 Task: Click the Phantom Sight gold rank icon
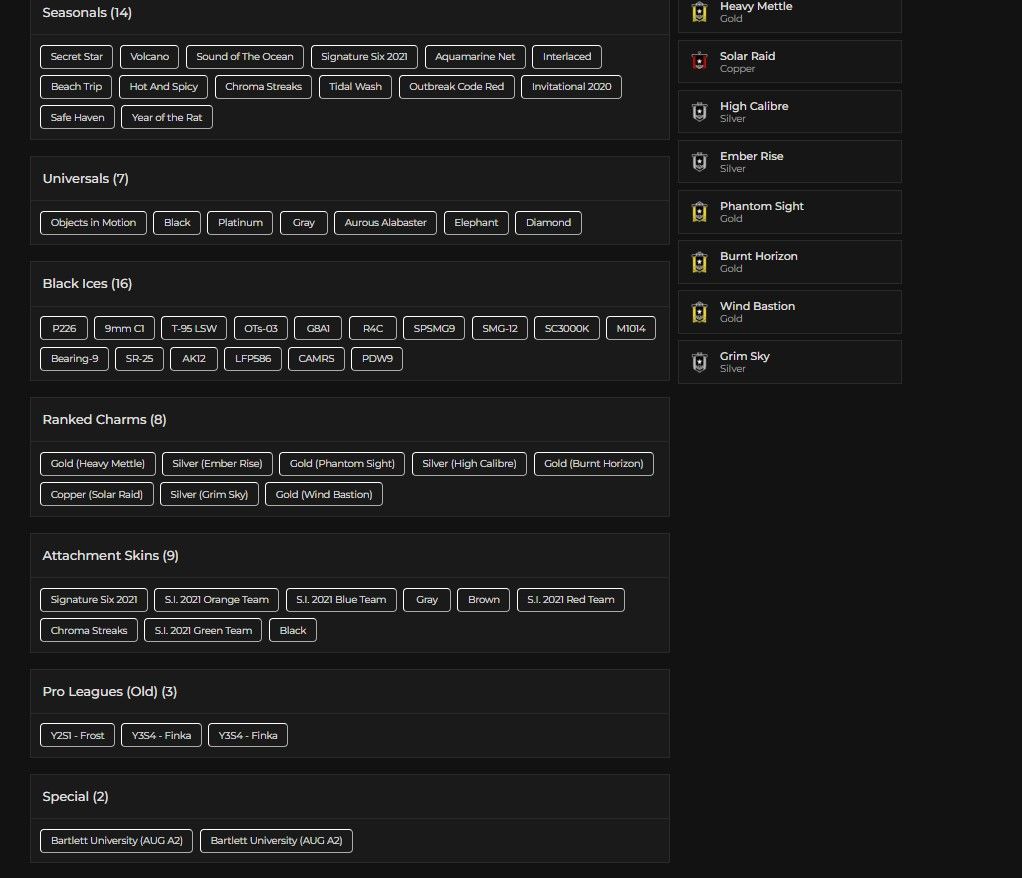pyautogui.click(x=699, y=212)
